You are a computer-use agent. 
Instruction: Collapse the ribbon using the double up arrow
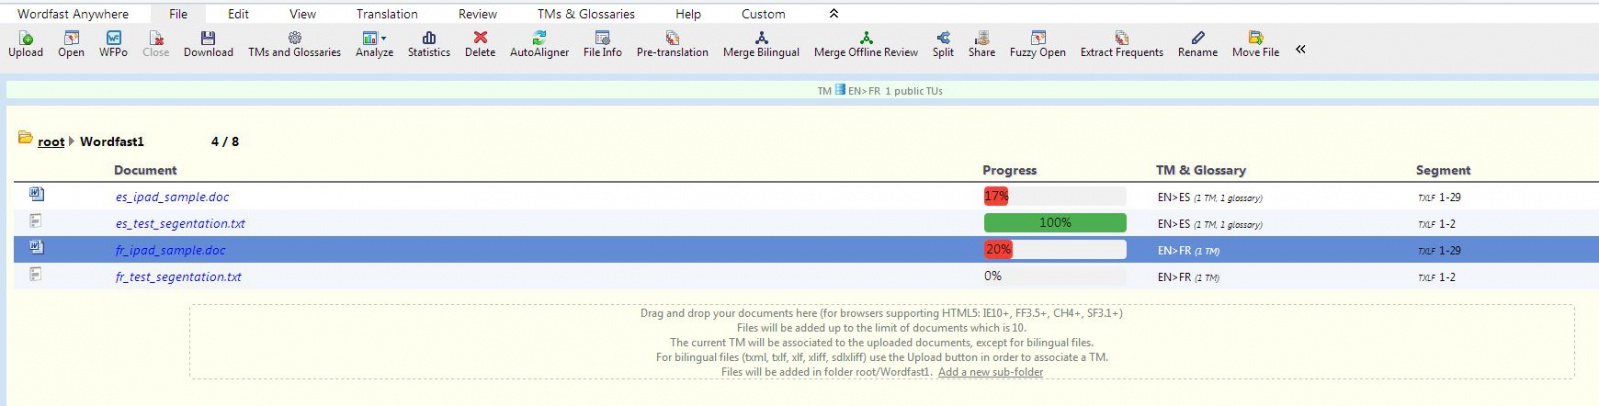[x=834, y=14]
